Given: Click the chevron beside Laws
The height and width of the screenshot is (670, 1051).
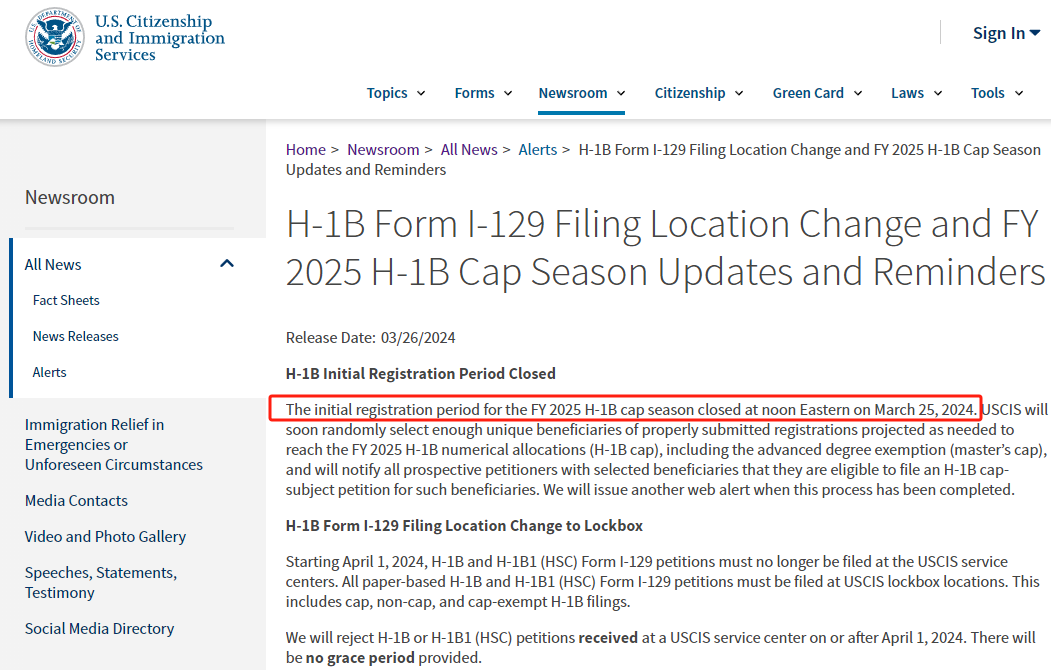Looking at the screenshot, I should [x=938, y=93].
